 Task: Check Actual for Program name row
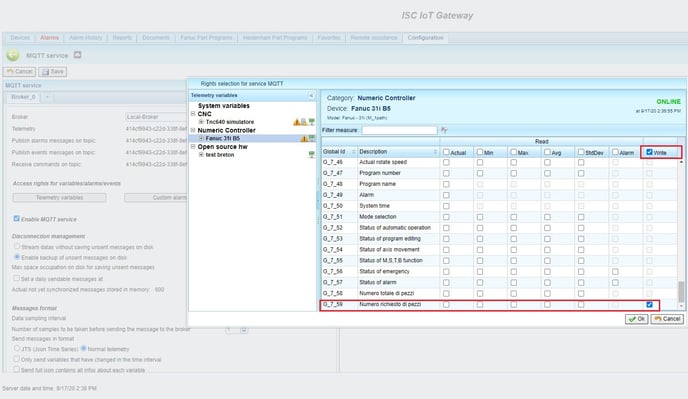pos(446,184)
